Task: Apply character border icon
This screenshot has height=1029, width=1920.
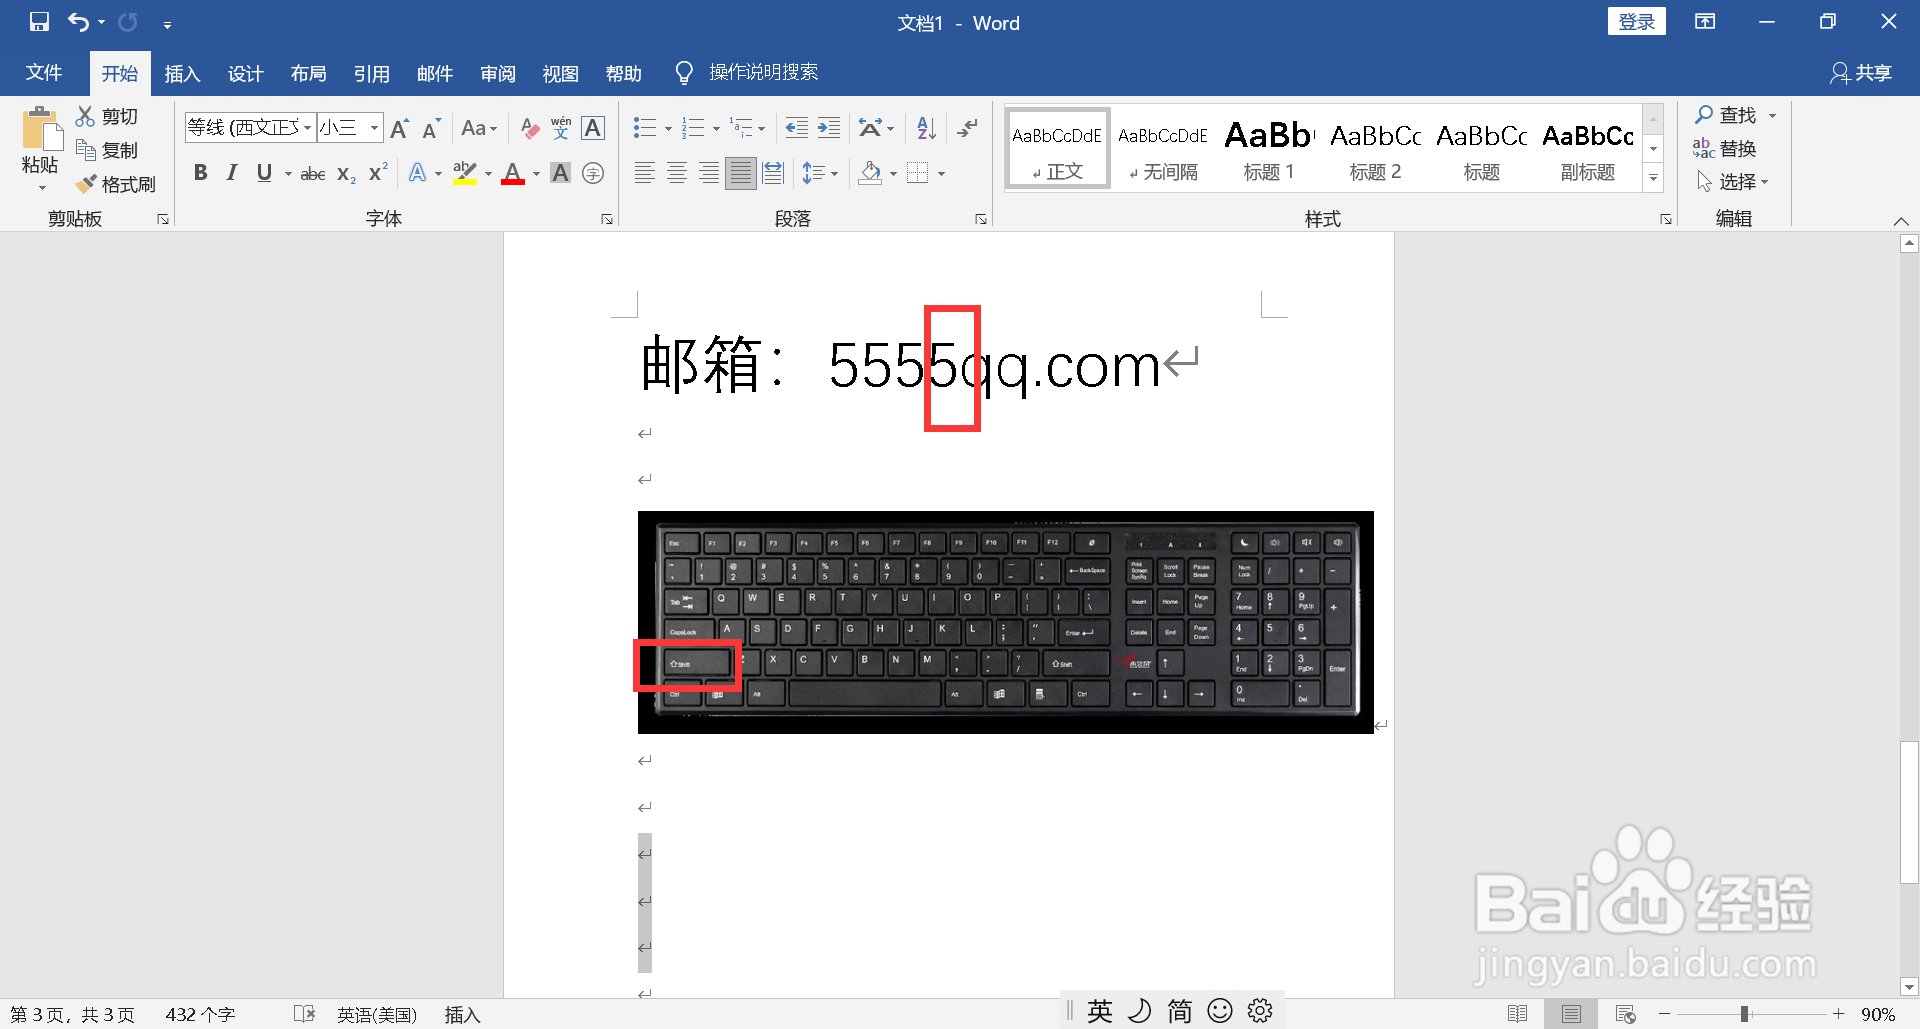Action: 593,128
